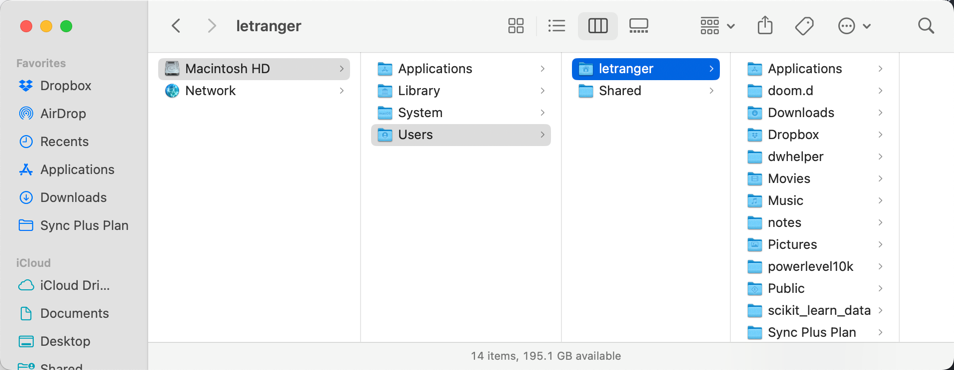Open Sync Plus Plan in the sidebar
Image resolution: width=954 pixels, height=370 pixels.
click(x=84, y=226)
